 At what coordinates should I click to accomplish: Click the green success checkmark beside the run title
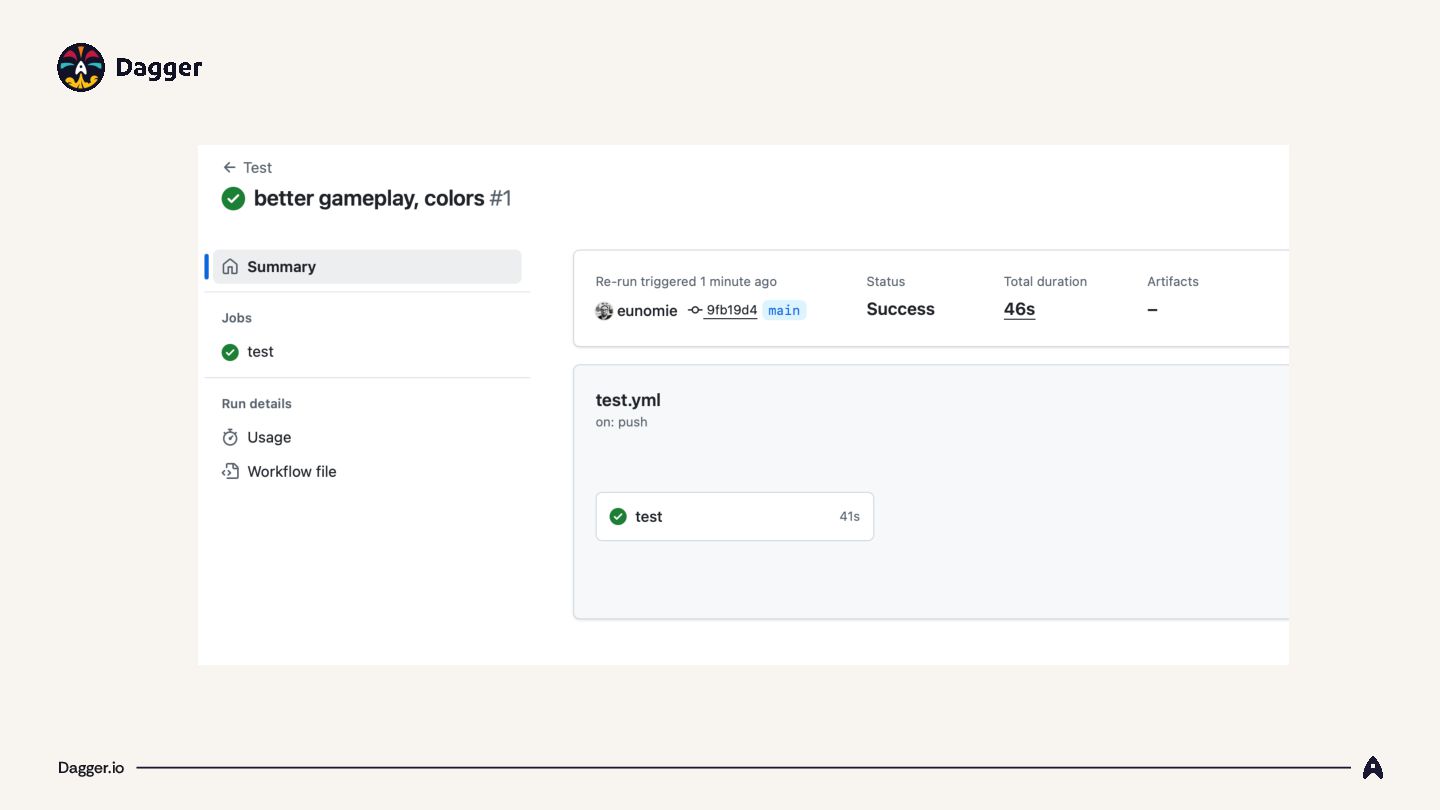pos(233,198)
